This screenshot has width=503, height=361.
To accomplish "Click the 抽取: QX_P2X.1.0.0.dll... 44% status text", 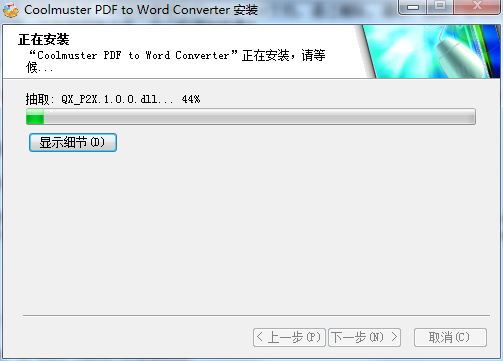I will (x=113, y=99).
